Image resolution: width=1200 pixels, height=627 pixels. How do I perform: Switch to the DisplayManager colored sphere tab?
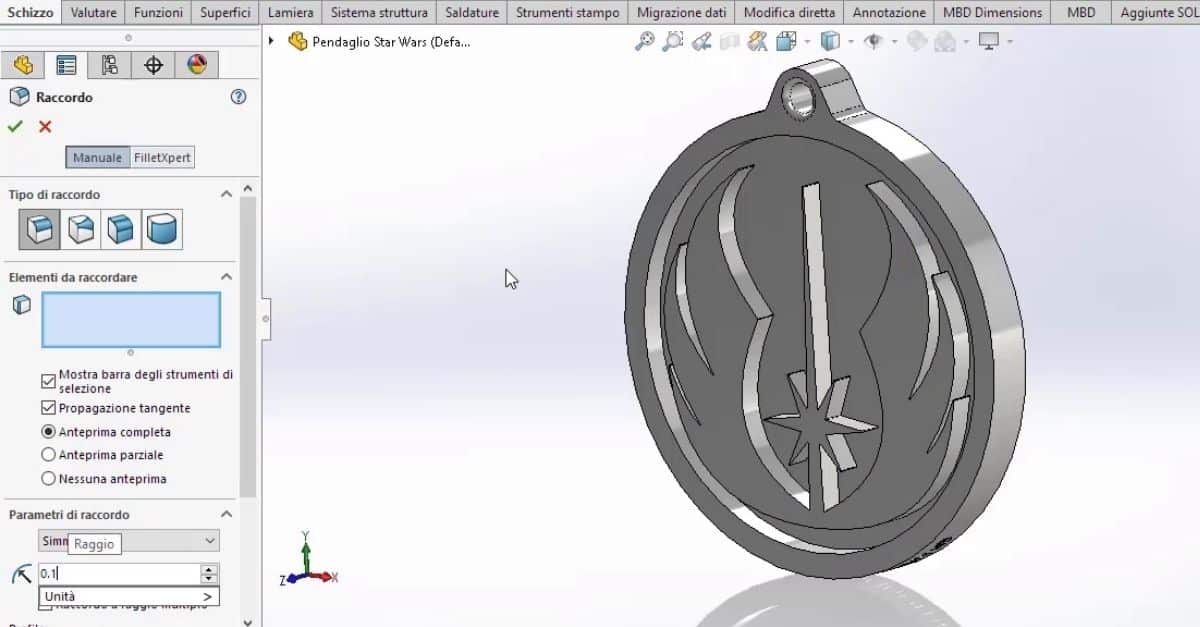click(x=196, y=64)
